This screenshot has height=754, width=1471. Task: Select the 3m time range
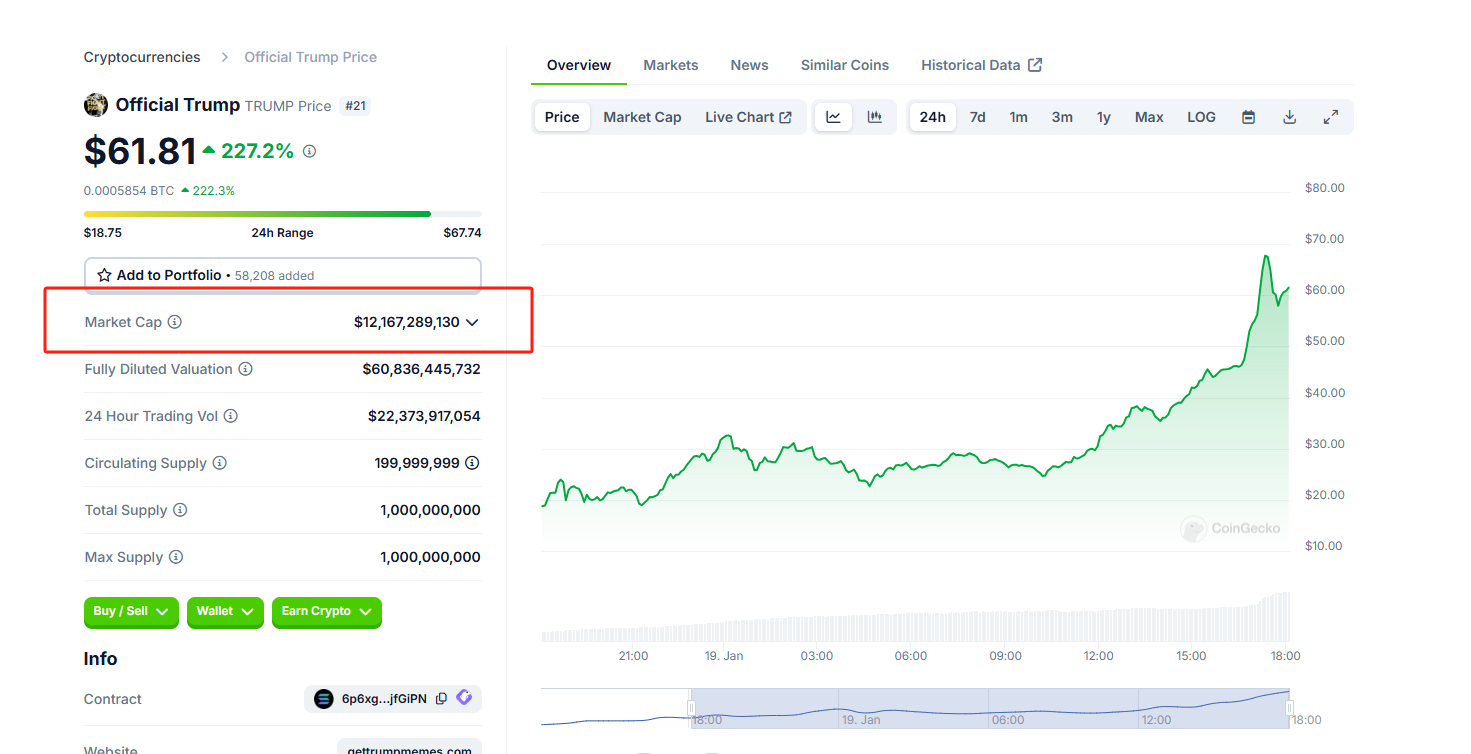tap(1062, 117)
